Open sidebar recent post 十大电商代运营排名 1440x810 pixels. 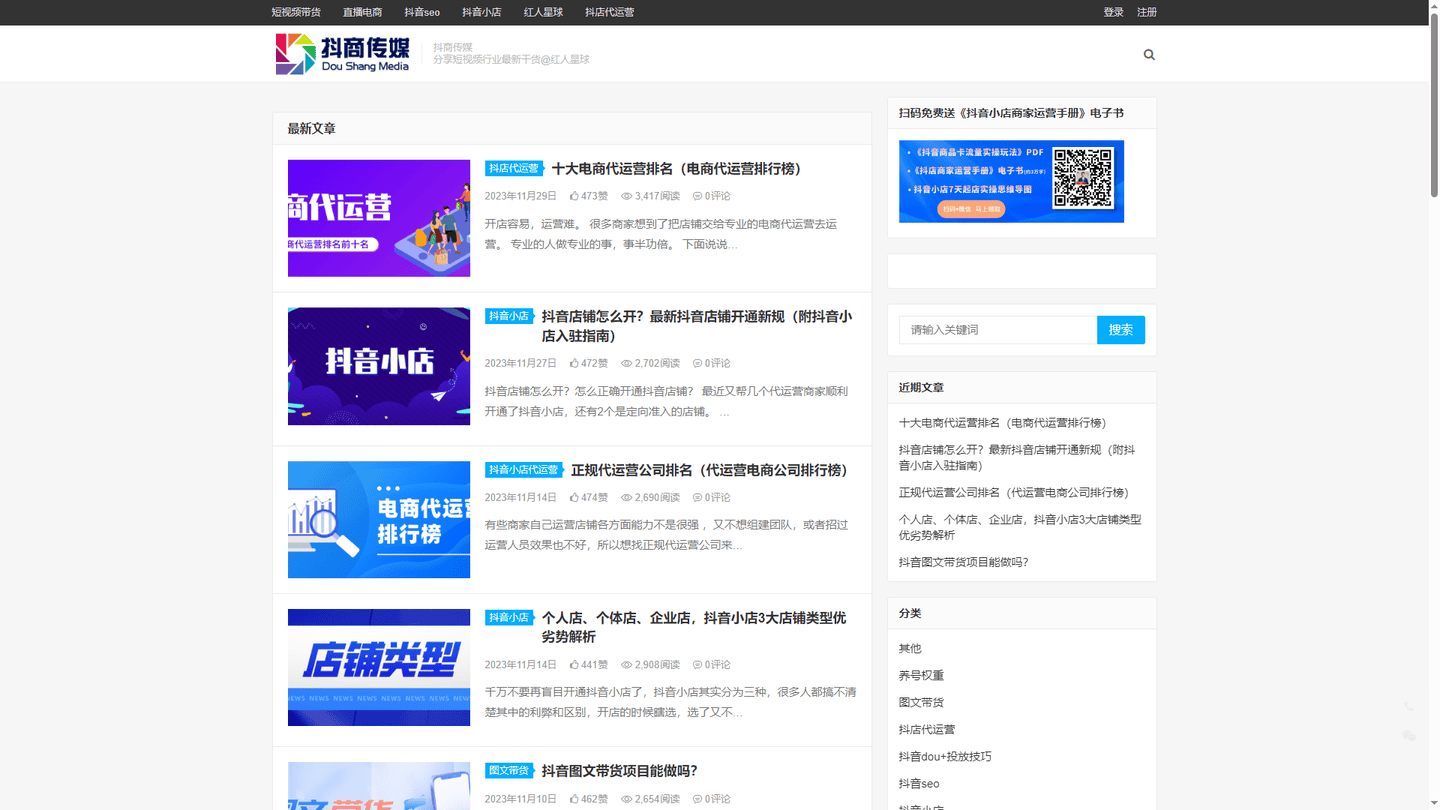point(1002,423)
